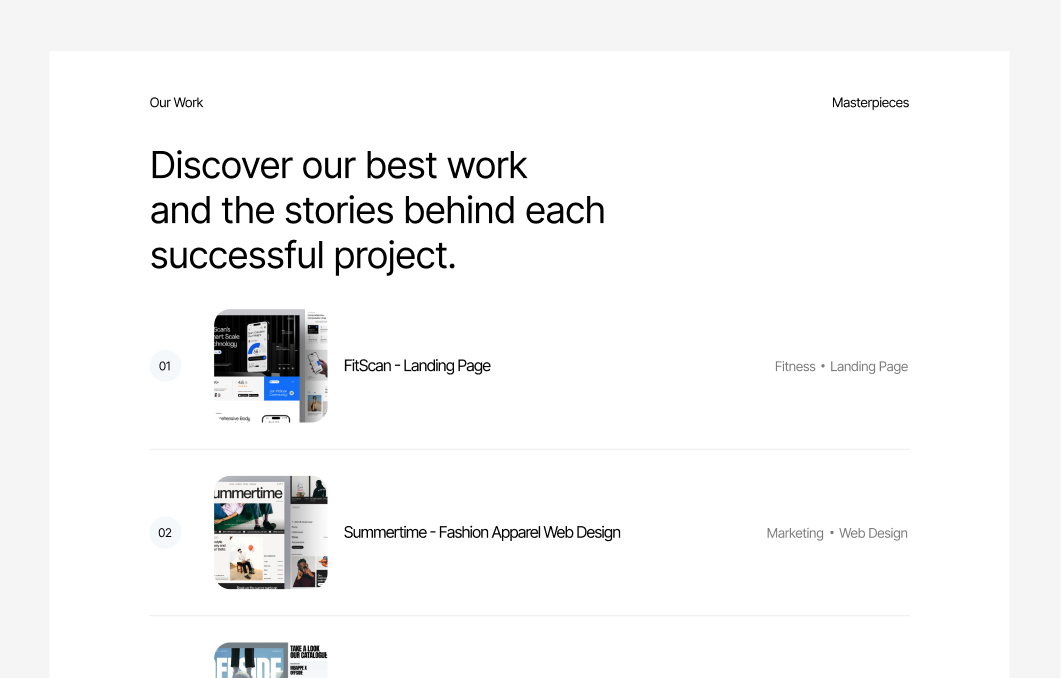Click the FitScan project thumbnail image
The height and width of the screenshot is (678, 1061).
270,366
